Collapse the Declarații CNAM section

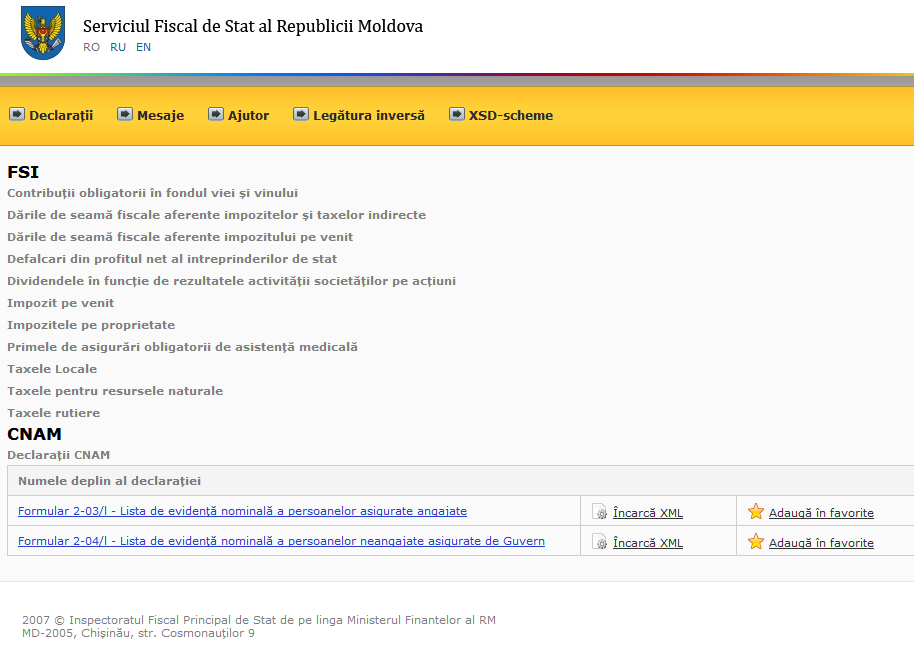[x=58, y=455]
